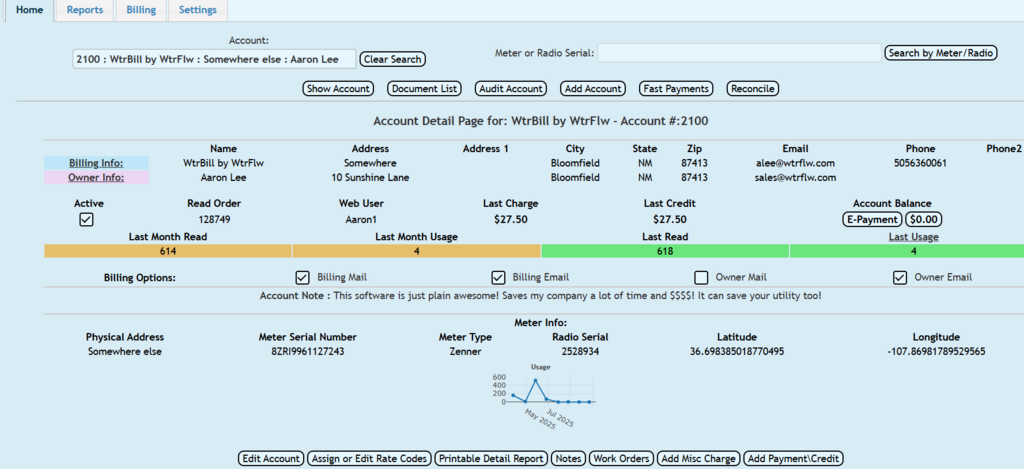The width and height of the screenshot is (1024, 469).
Task: Open Assign or Edit Rate Codes
Action: point(370,458)
